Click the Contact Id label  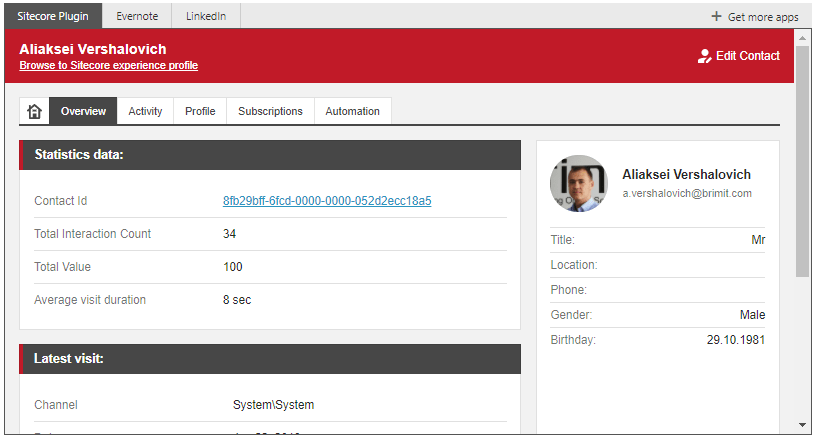(60, 201)
